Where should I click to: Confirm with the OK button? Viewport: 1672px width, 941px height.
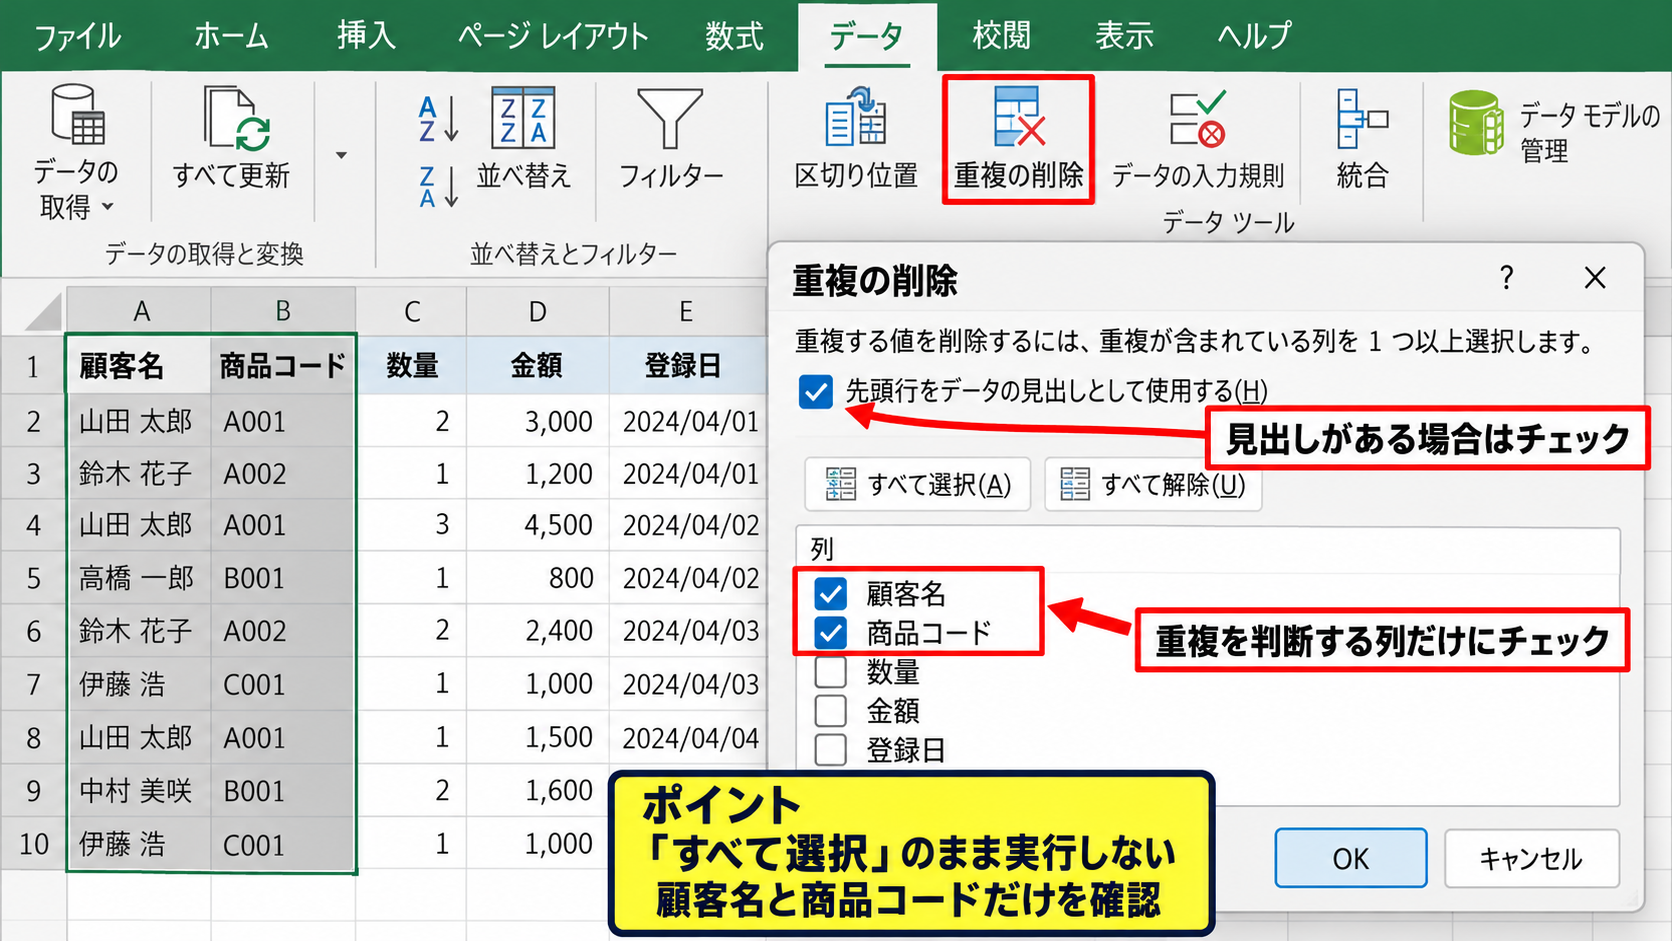[x=1350, y=858]
